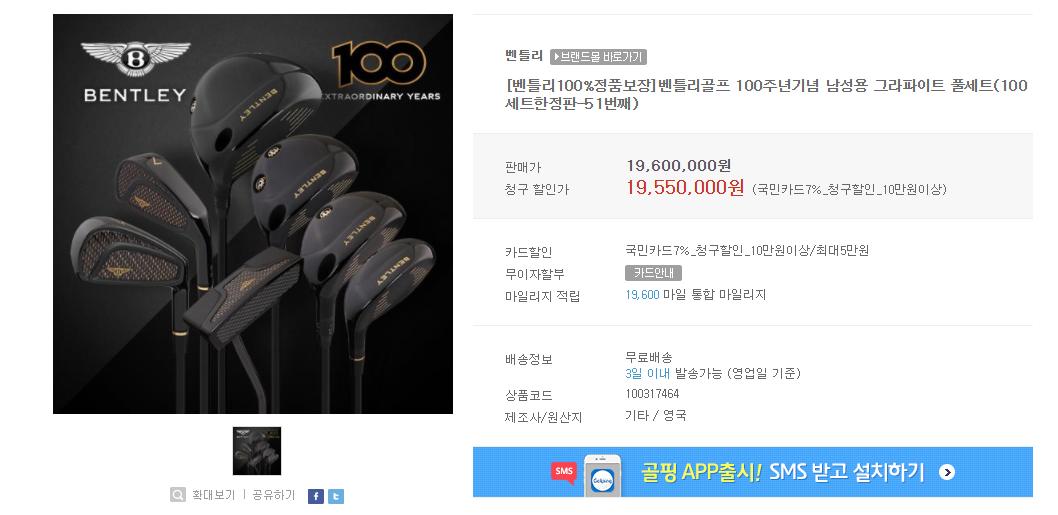Share the product via Facebook icon

(x=316, y=496)
